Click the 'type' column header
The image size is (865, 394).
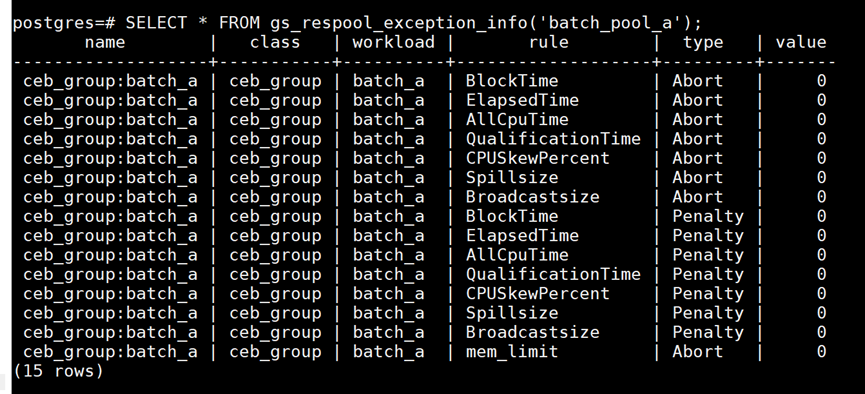pos(703,43)
